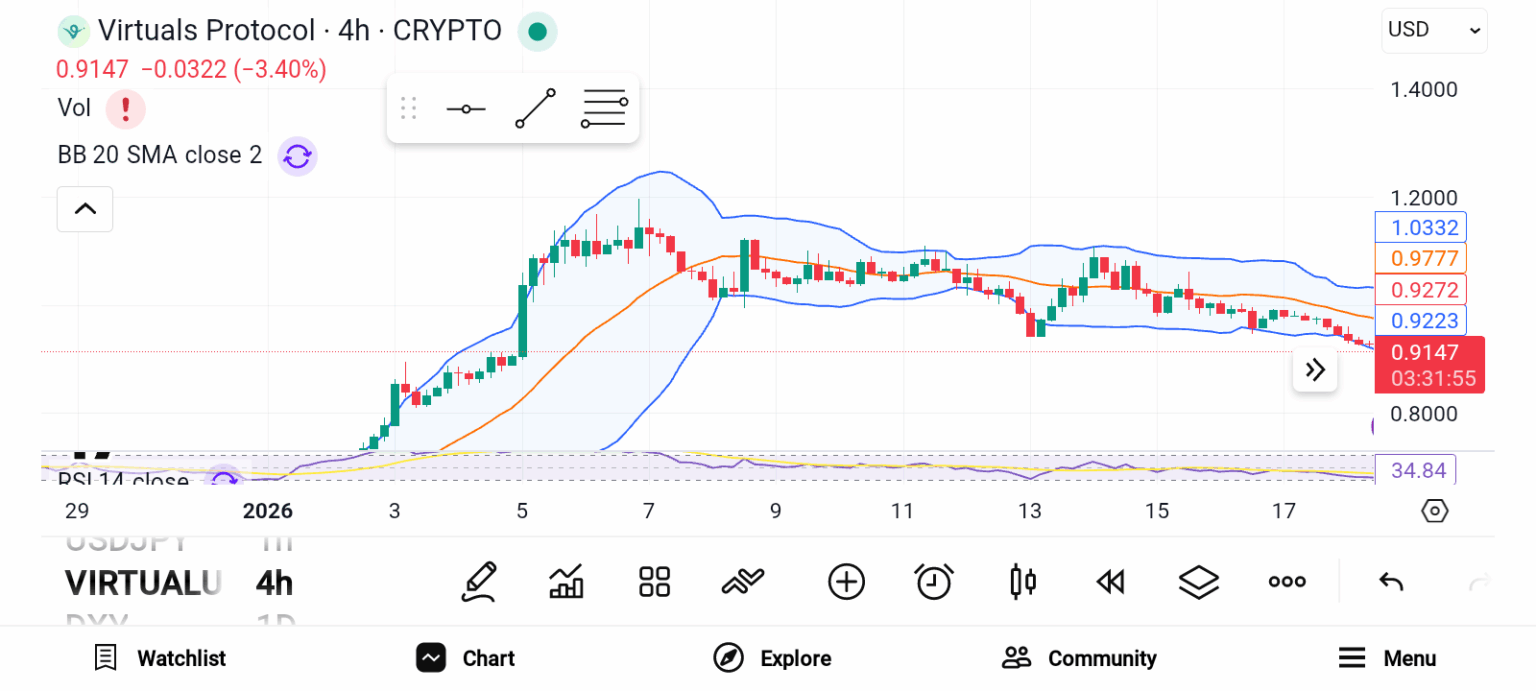Toggle the chart settings eye icon near dates
Screen dimensions: 1536x691
pyautogui.click(x=1434, y=510)
